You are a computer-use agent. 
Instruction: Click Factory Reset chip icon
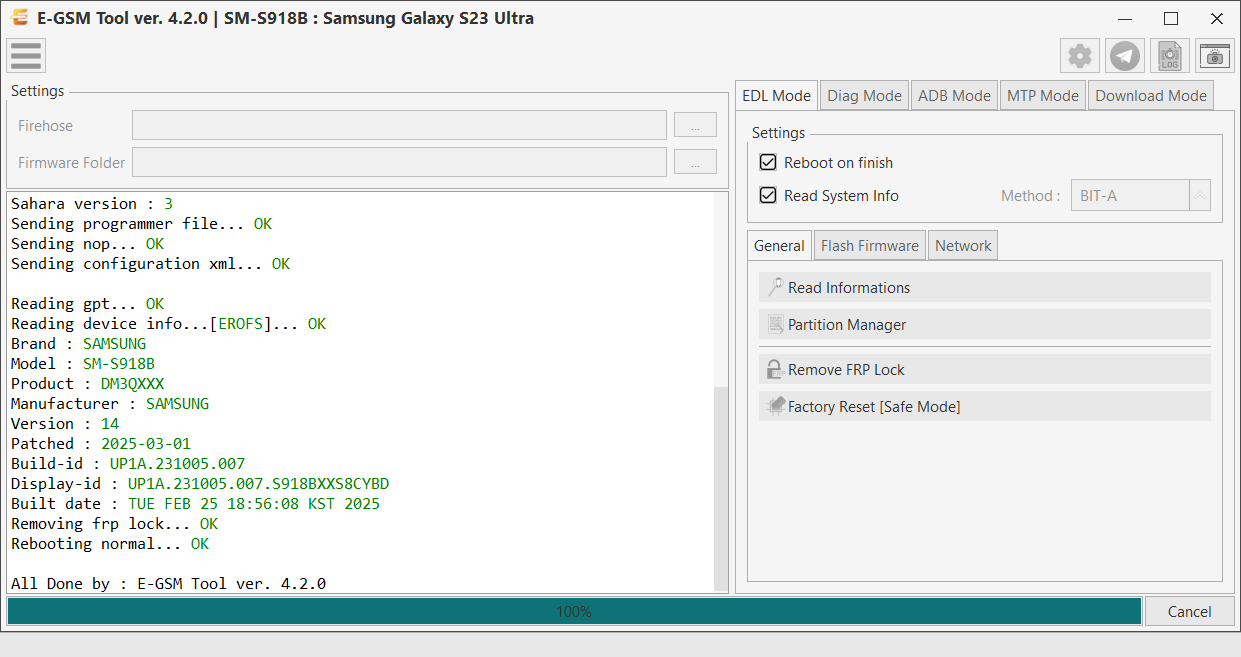(774, 406)
